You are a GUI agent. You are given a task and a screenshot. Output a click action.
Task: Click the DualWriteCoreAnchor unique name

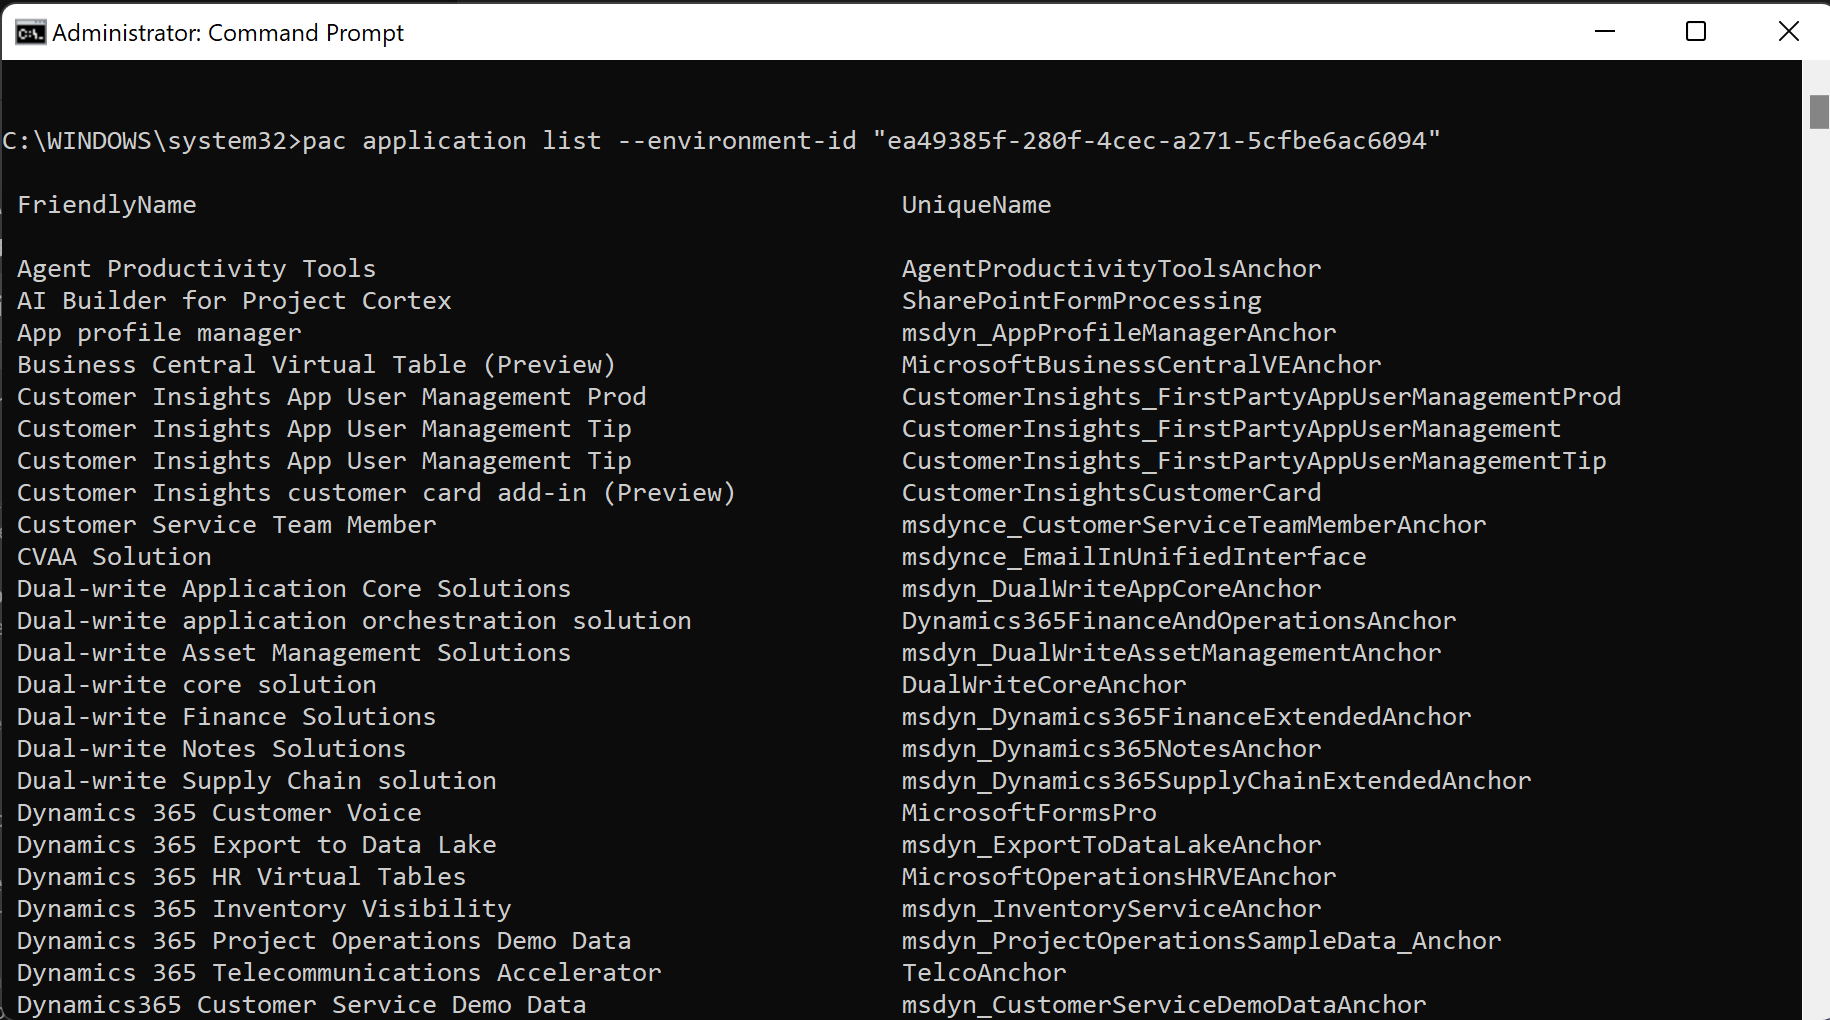click(x=1043, y=685)
